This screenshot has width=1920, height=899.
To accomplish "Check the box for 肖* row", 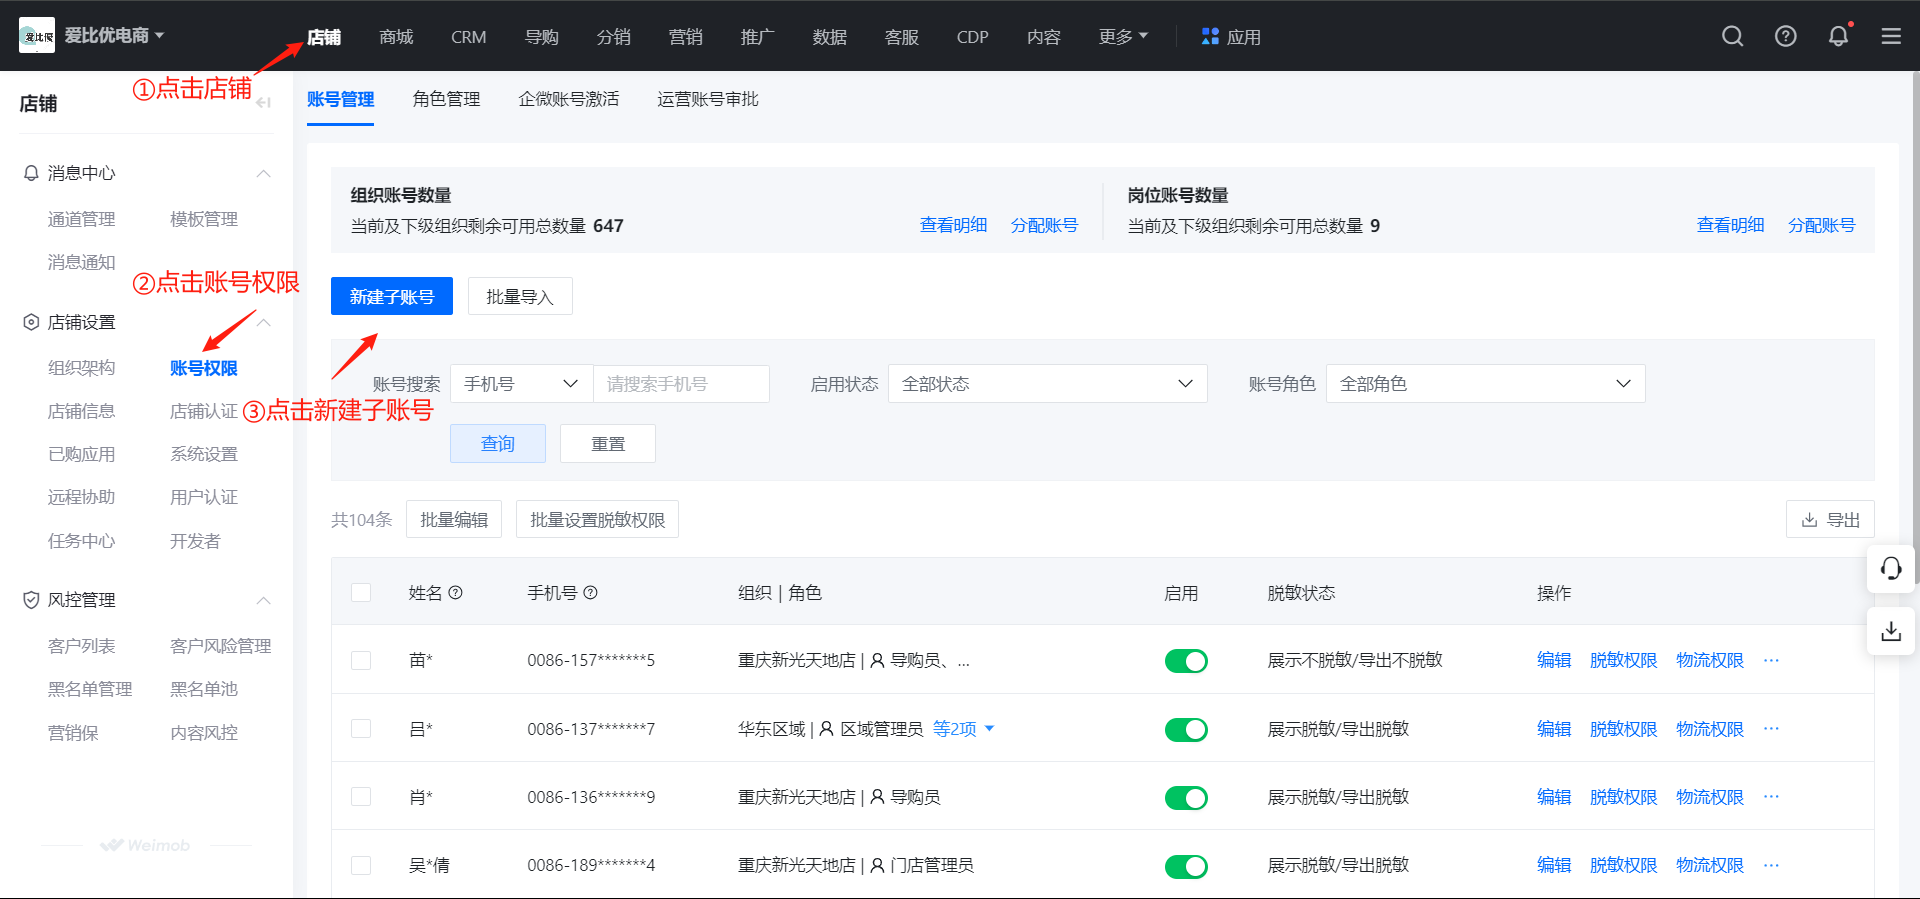I will coord(361,797).
